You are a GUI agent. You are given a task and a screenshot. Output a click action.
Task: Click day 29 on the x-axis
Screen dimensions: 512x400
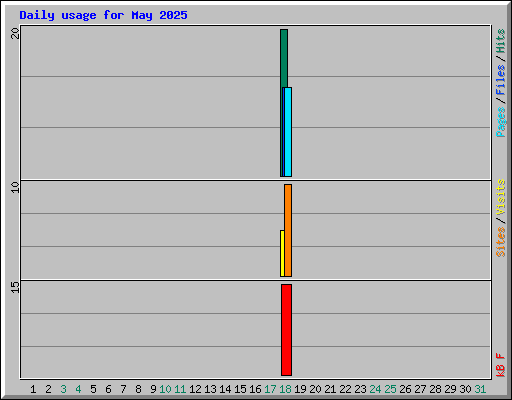point(450,389)
